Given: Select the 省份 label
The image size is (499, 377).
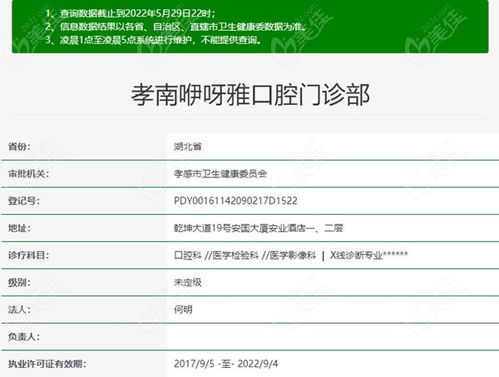Looking at the screenshot, I should pos(19,146).
